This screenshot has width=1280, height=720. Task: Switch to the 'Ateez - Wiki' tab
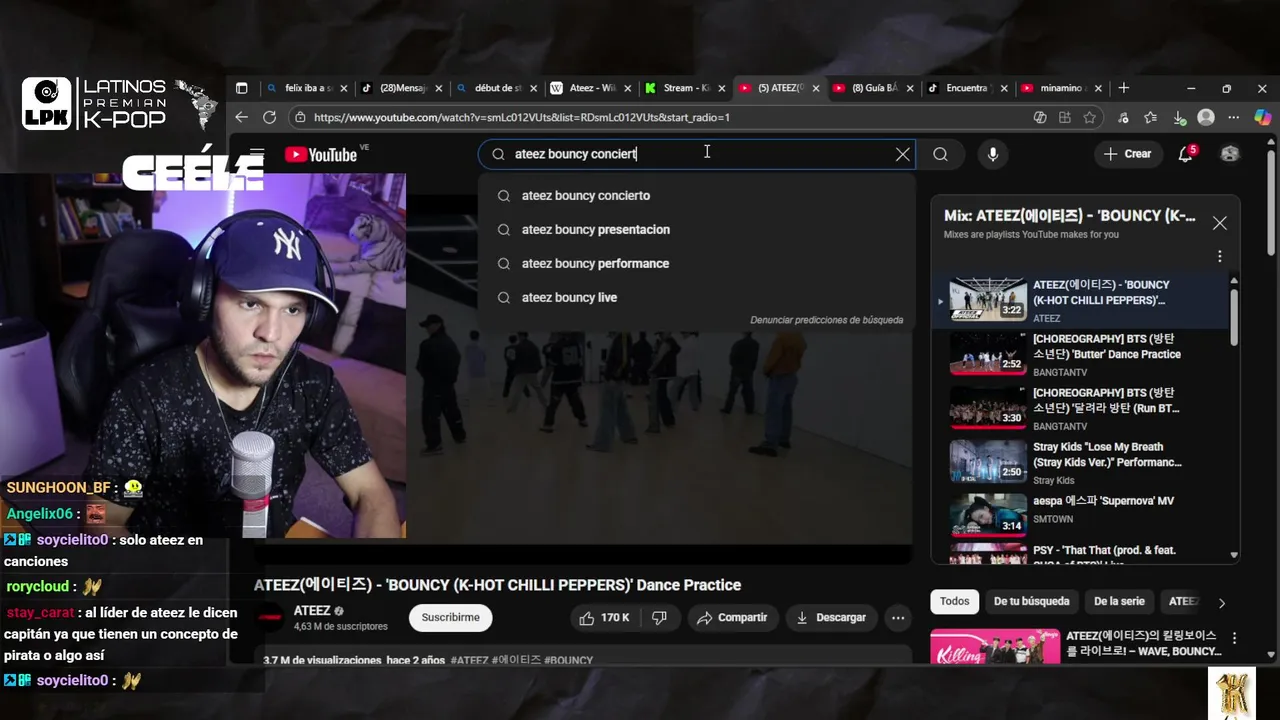click(590, 88)
